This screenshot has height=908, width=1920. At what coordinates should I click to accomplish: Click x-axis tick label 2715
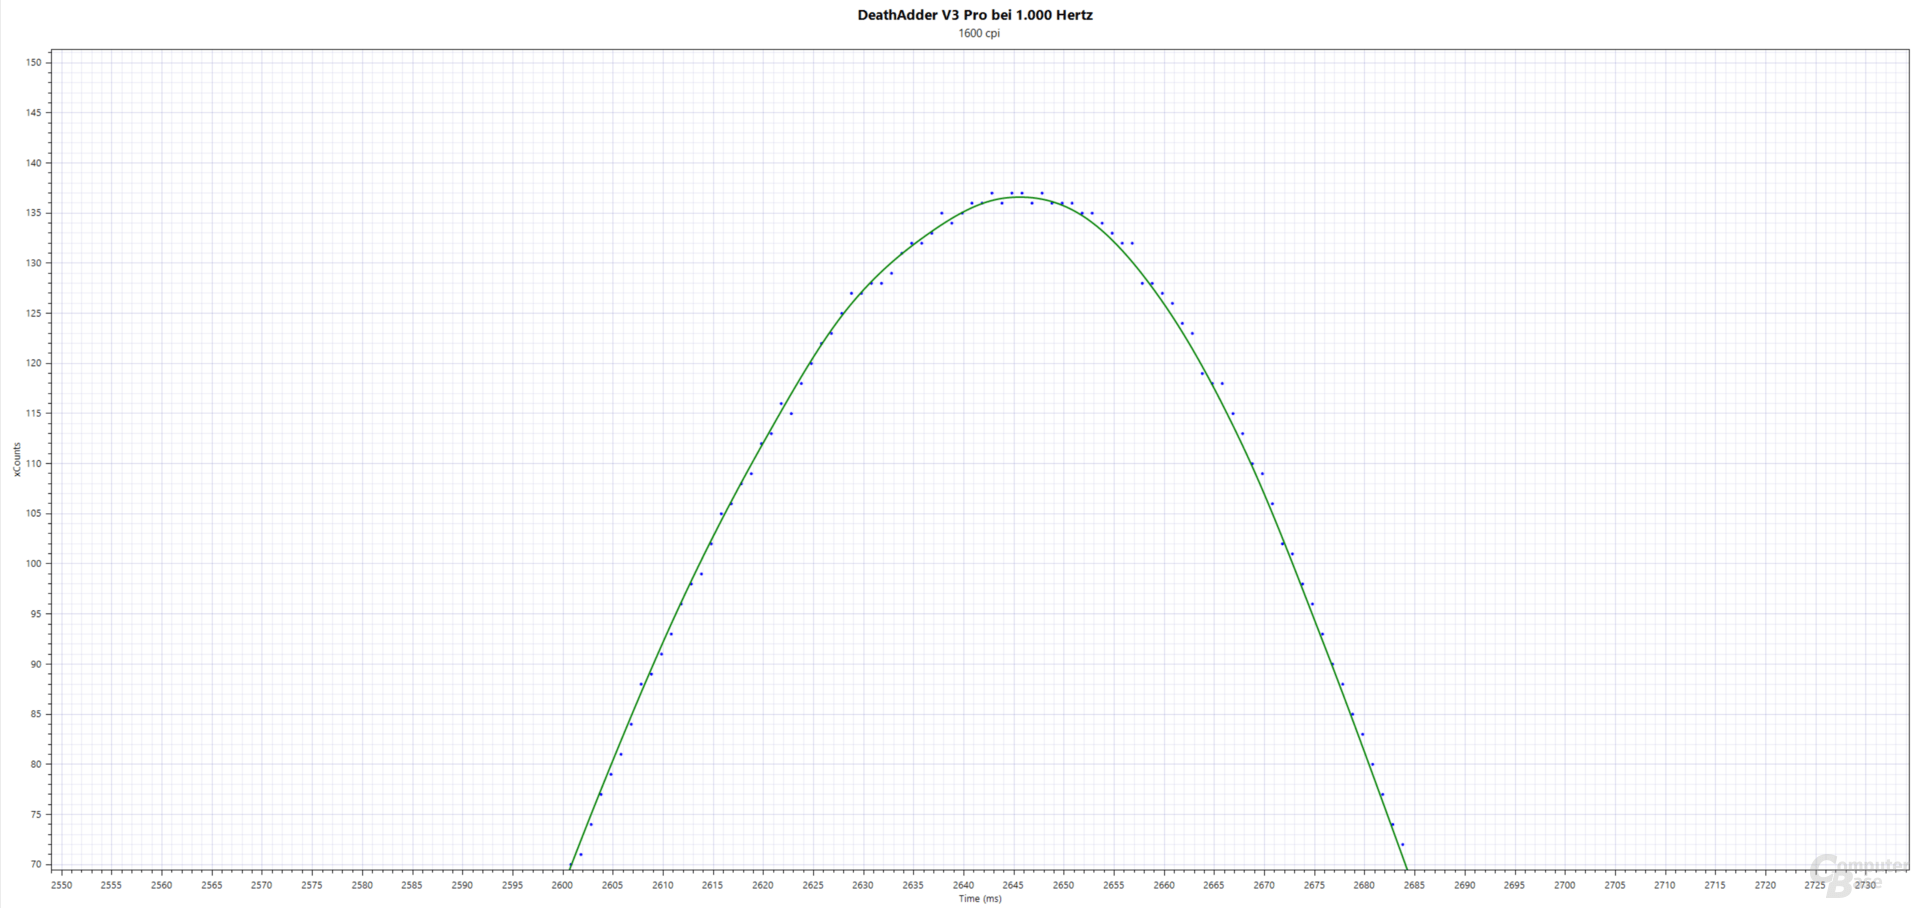(1715, 885)
